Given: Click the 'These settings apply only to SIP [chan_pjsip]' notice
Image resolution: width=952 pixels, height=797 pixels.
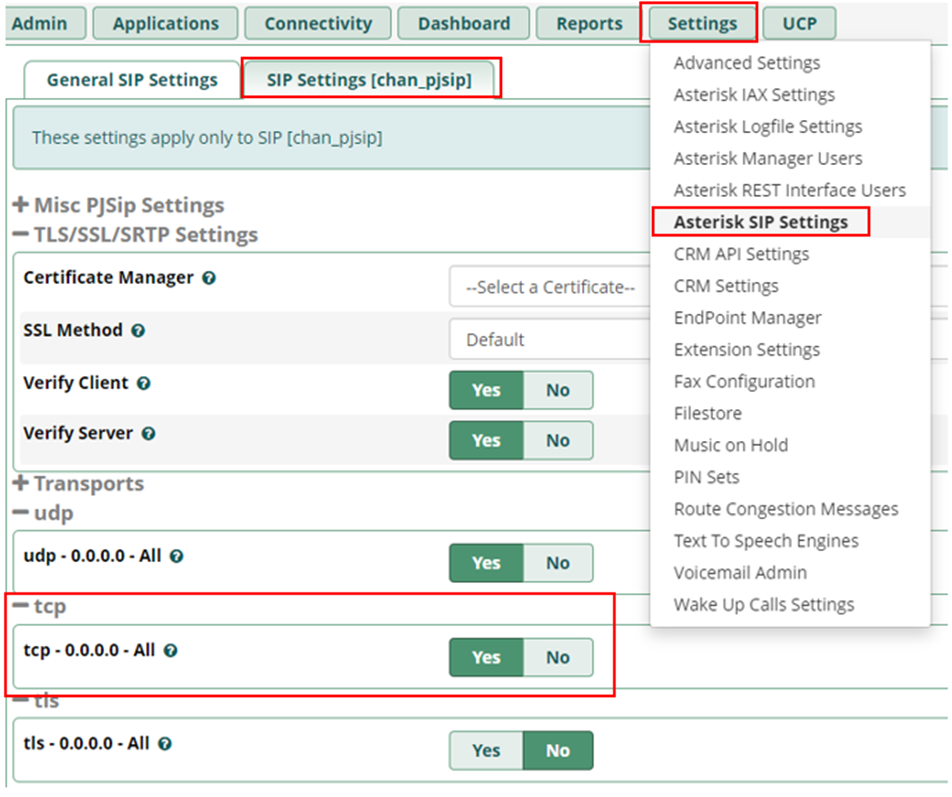Looking at the screenshot, I should [207, 138].
